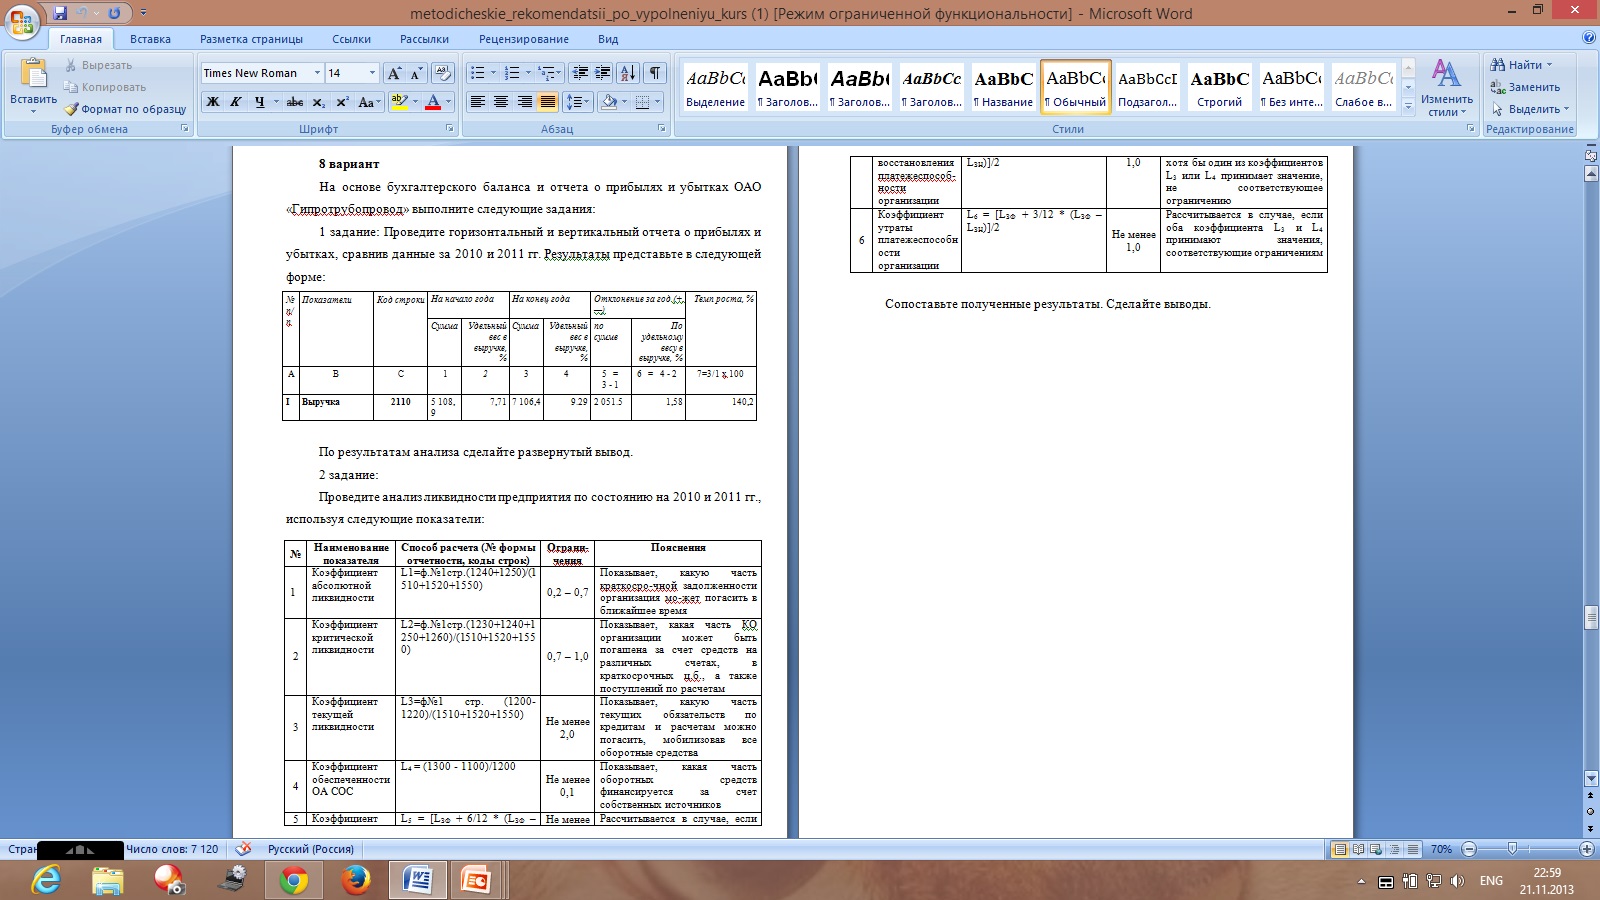Click the Заменить (Replace) button

[1525, 87]
